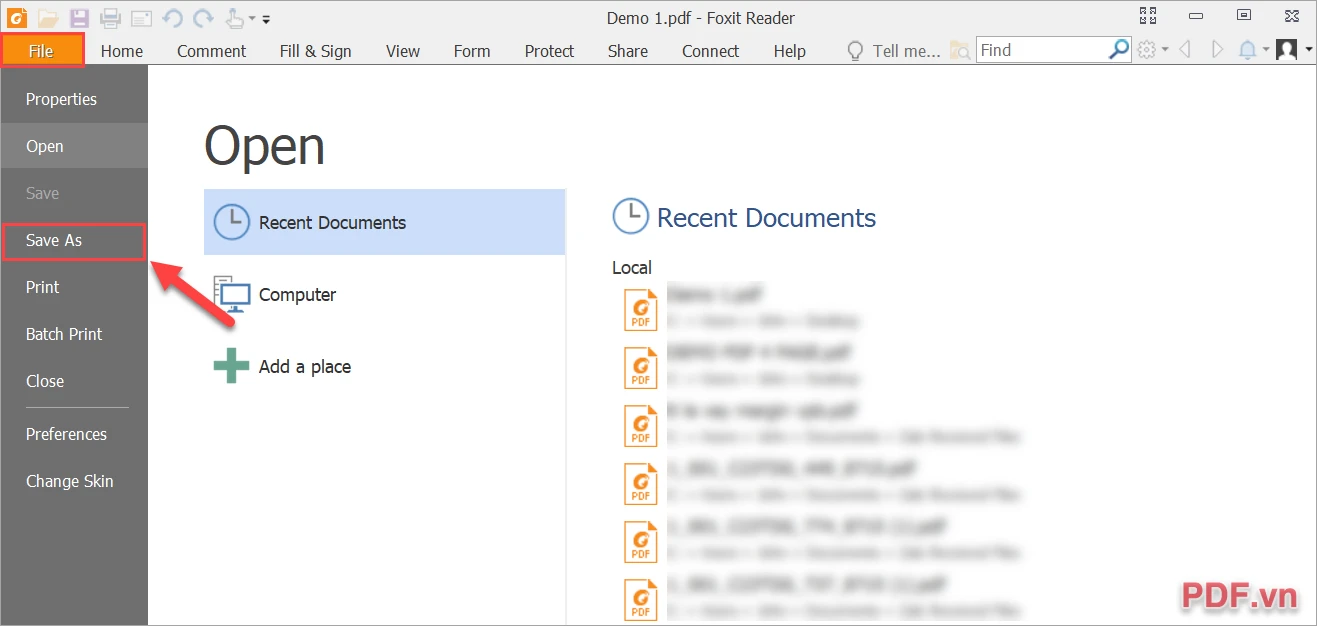The height and width of the screenshot is (626, 1317).
Task: Click the touch mode hand icon
Action: point(234,17)
